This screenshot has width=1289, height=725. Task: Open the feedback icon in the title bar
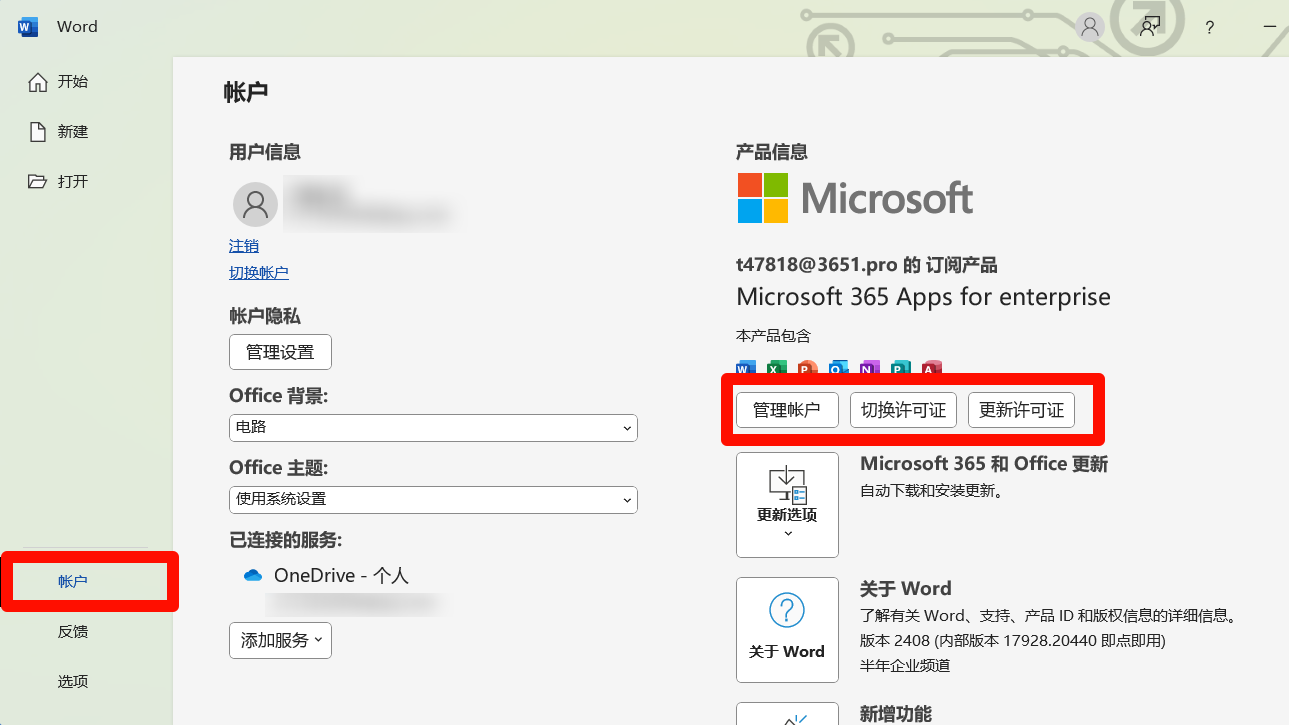pos(1150,27)
